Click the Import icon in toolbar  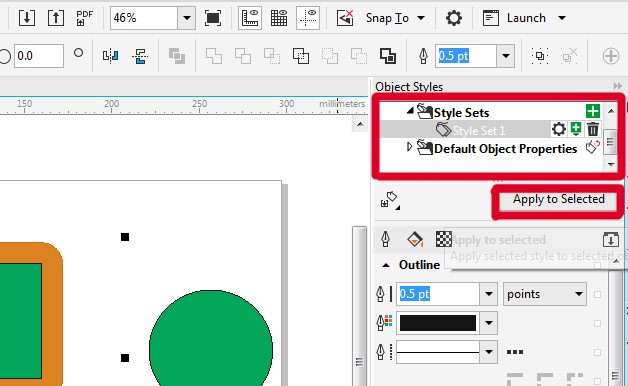(x=27, y=18)
